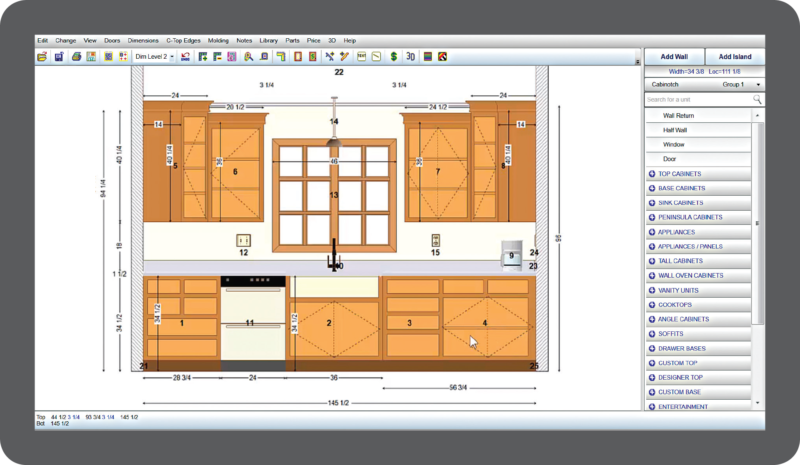
Task: Click the rainbow color stripes toolbar icon
Action: tap(428, 57)
